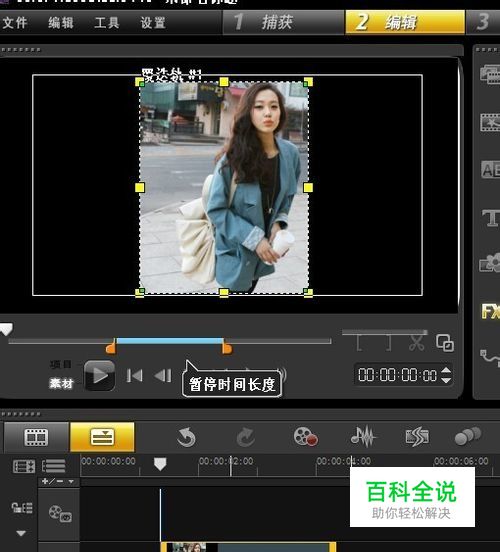Open the Auto Music icon
The image size is (500, 552).
tap(417, 437)
